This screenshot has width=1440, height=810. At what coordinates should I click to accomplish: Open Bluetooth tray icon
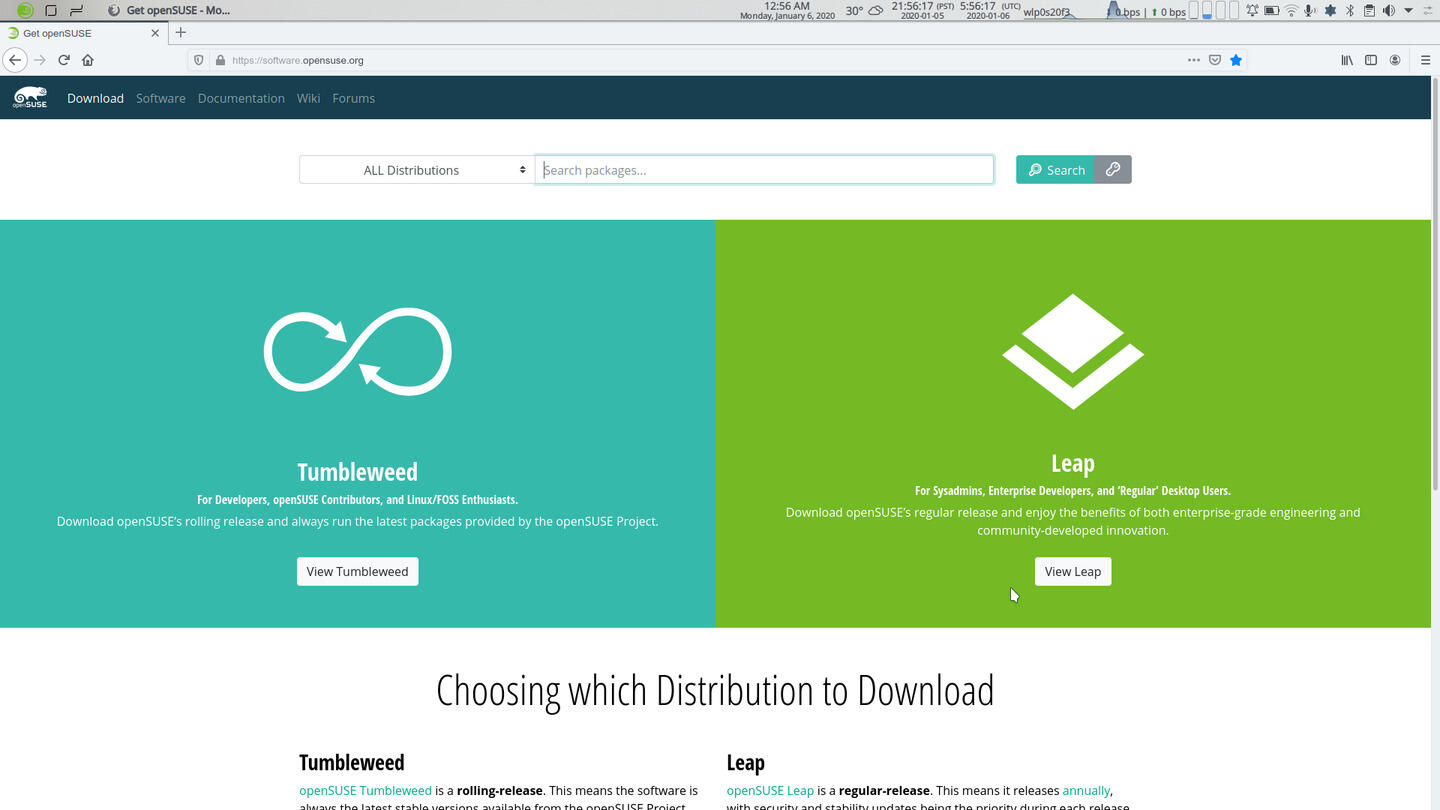[x=1349, y=11]
